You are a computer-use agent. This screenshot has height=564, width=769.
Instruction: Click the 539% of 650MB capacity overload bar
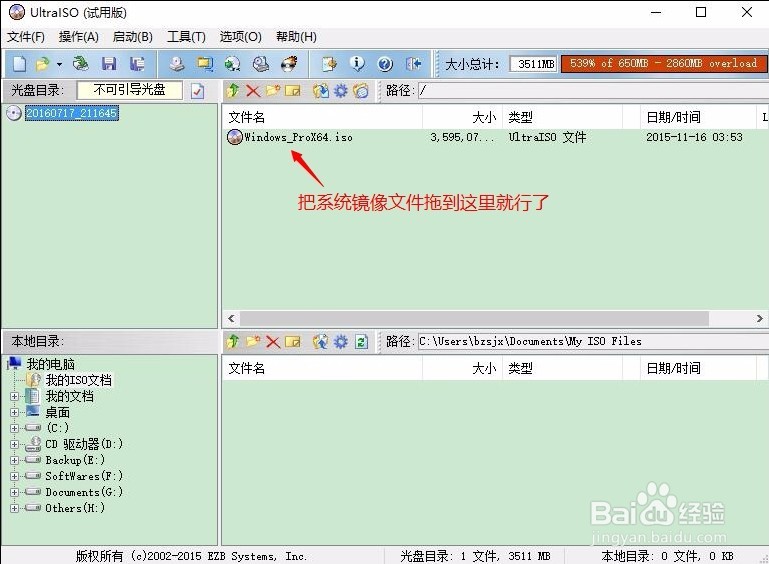click(x=664, y=64)
